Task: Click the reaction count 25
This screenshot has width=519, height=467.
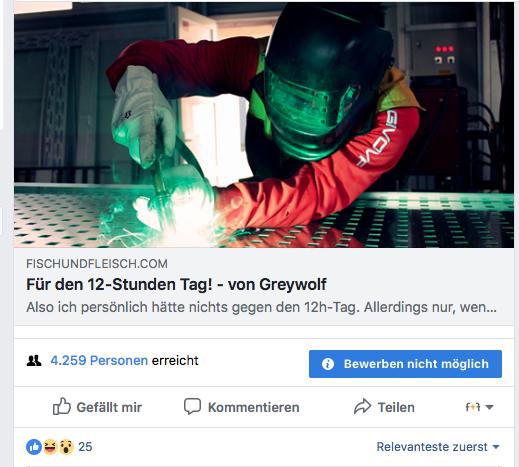Action: [85, 447]
